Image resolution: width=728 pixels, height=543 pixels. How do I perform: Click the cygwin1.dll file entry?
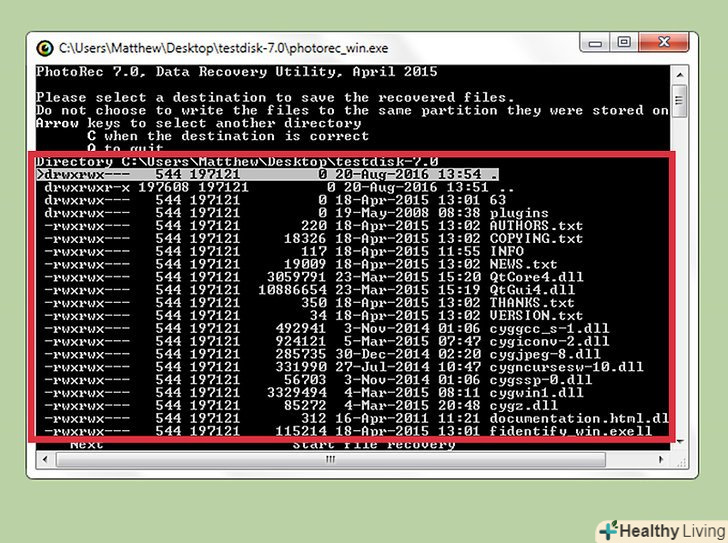tap(314, 393)
